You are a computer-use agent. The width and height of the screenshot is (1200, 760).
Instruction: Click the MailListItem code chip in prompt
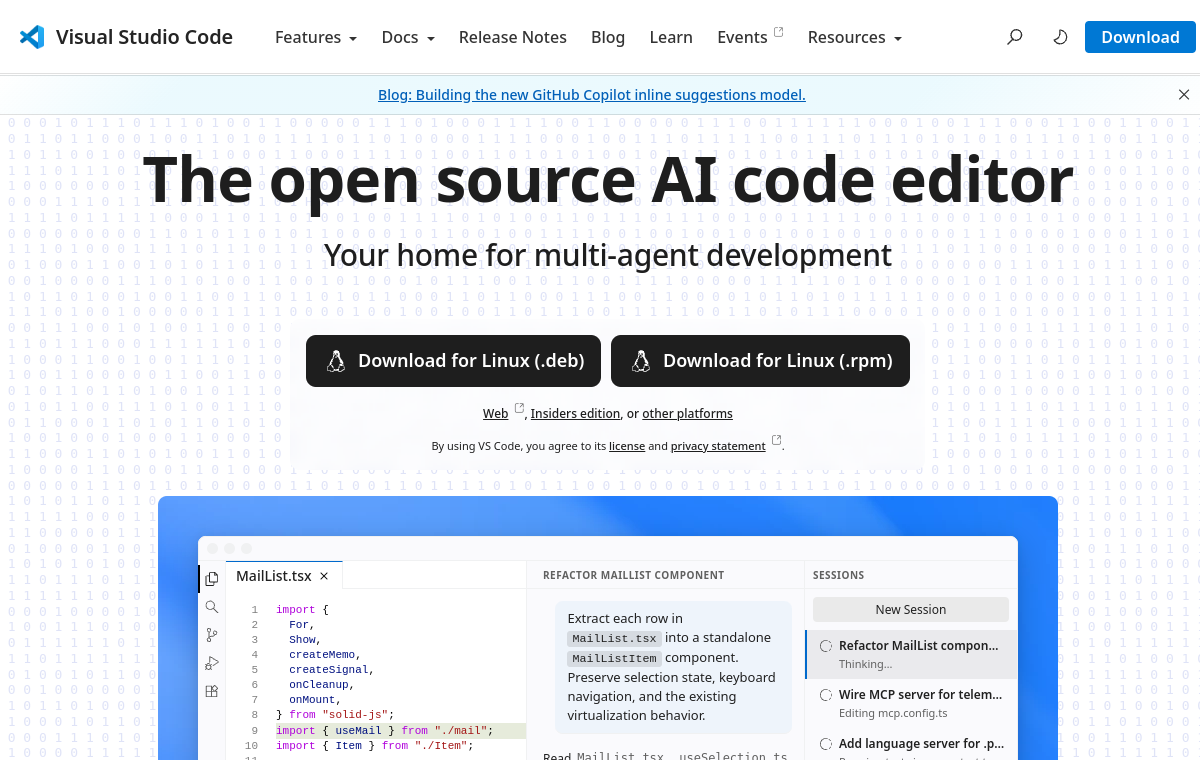tap(614, 658)
